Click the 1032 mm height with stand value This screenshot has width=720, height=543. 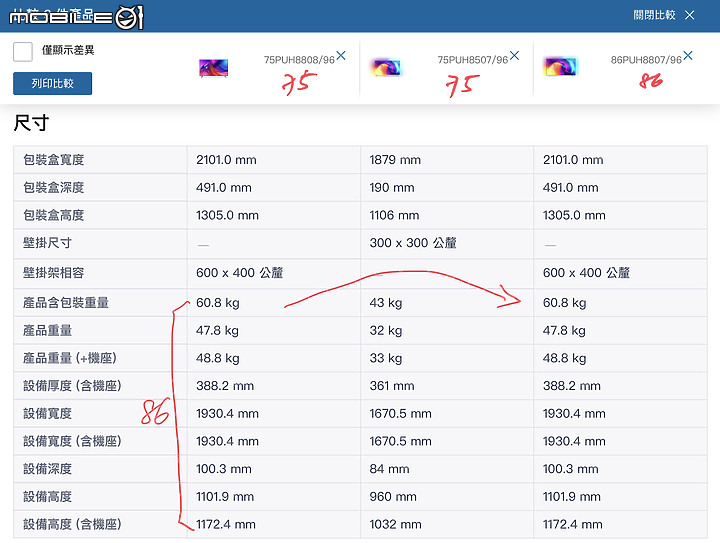(x=395, y=524)
